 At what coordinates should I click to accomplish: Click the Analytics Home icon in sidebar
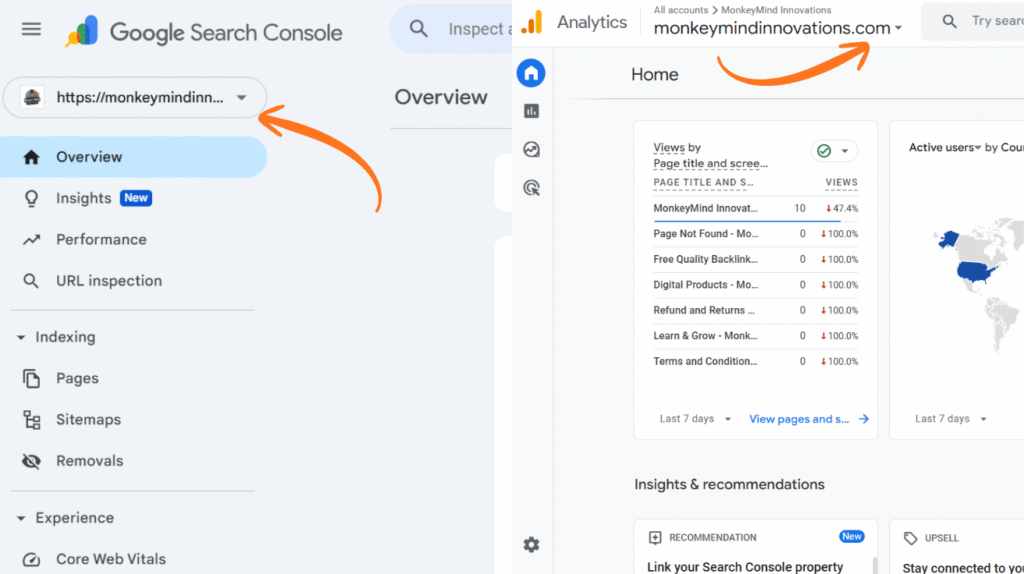tap(531, 72)
